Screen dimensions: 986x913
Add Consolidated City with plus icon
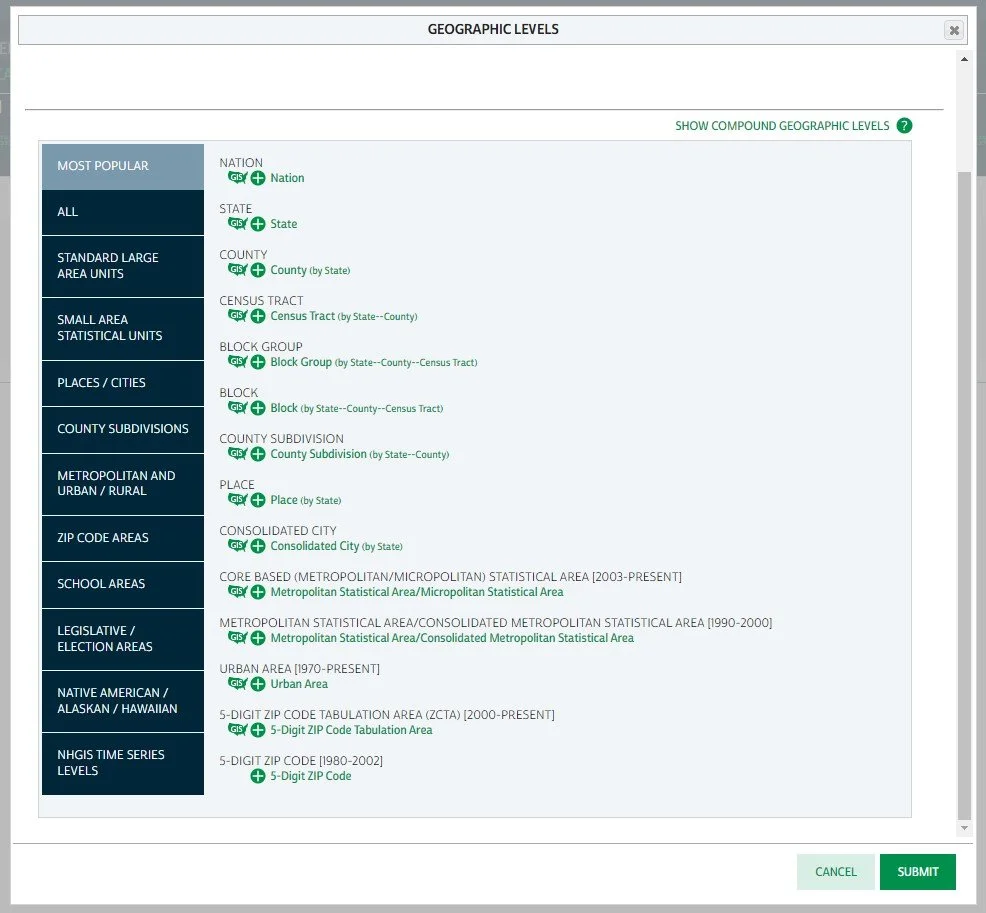pyautogui.click(x=258, y=546)
